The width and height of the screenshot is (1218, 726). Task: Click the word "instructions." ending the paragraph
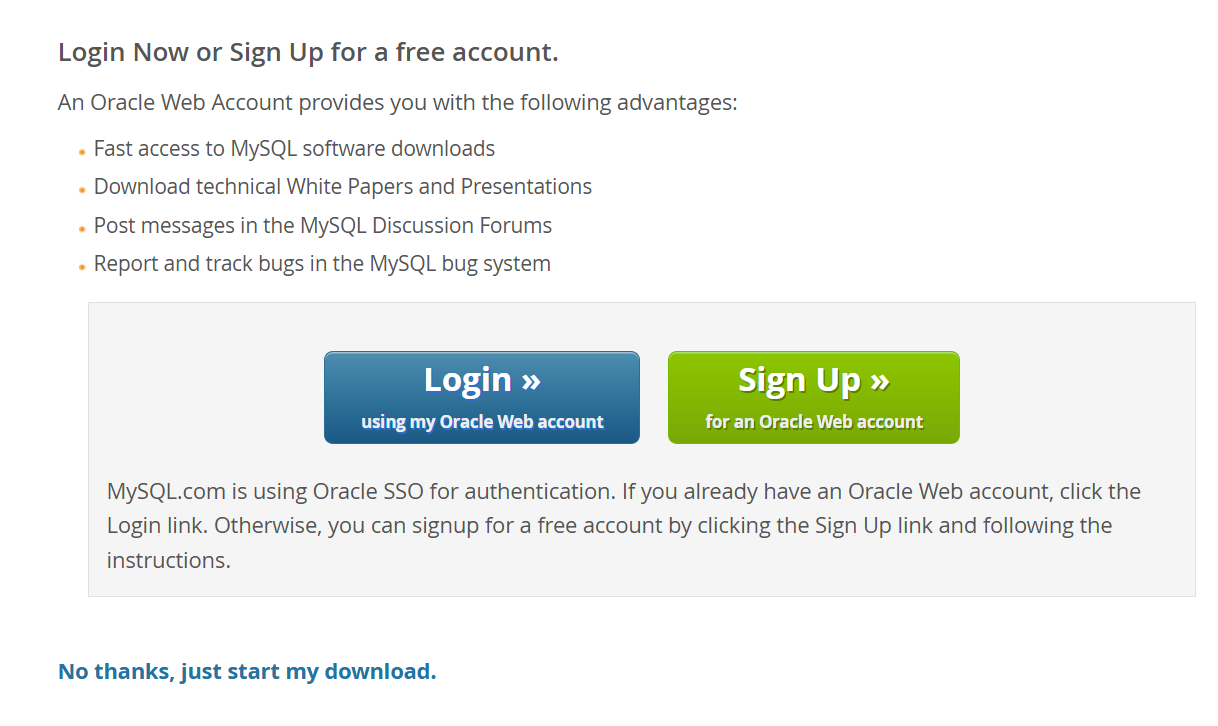click(168, 560)
